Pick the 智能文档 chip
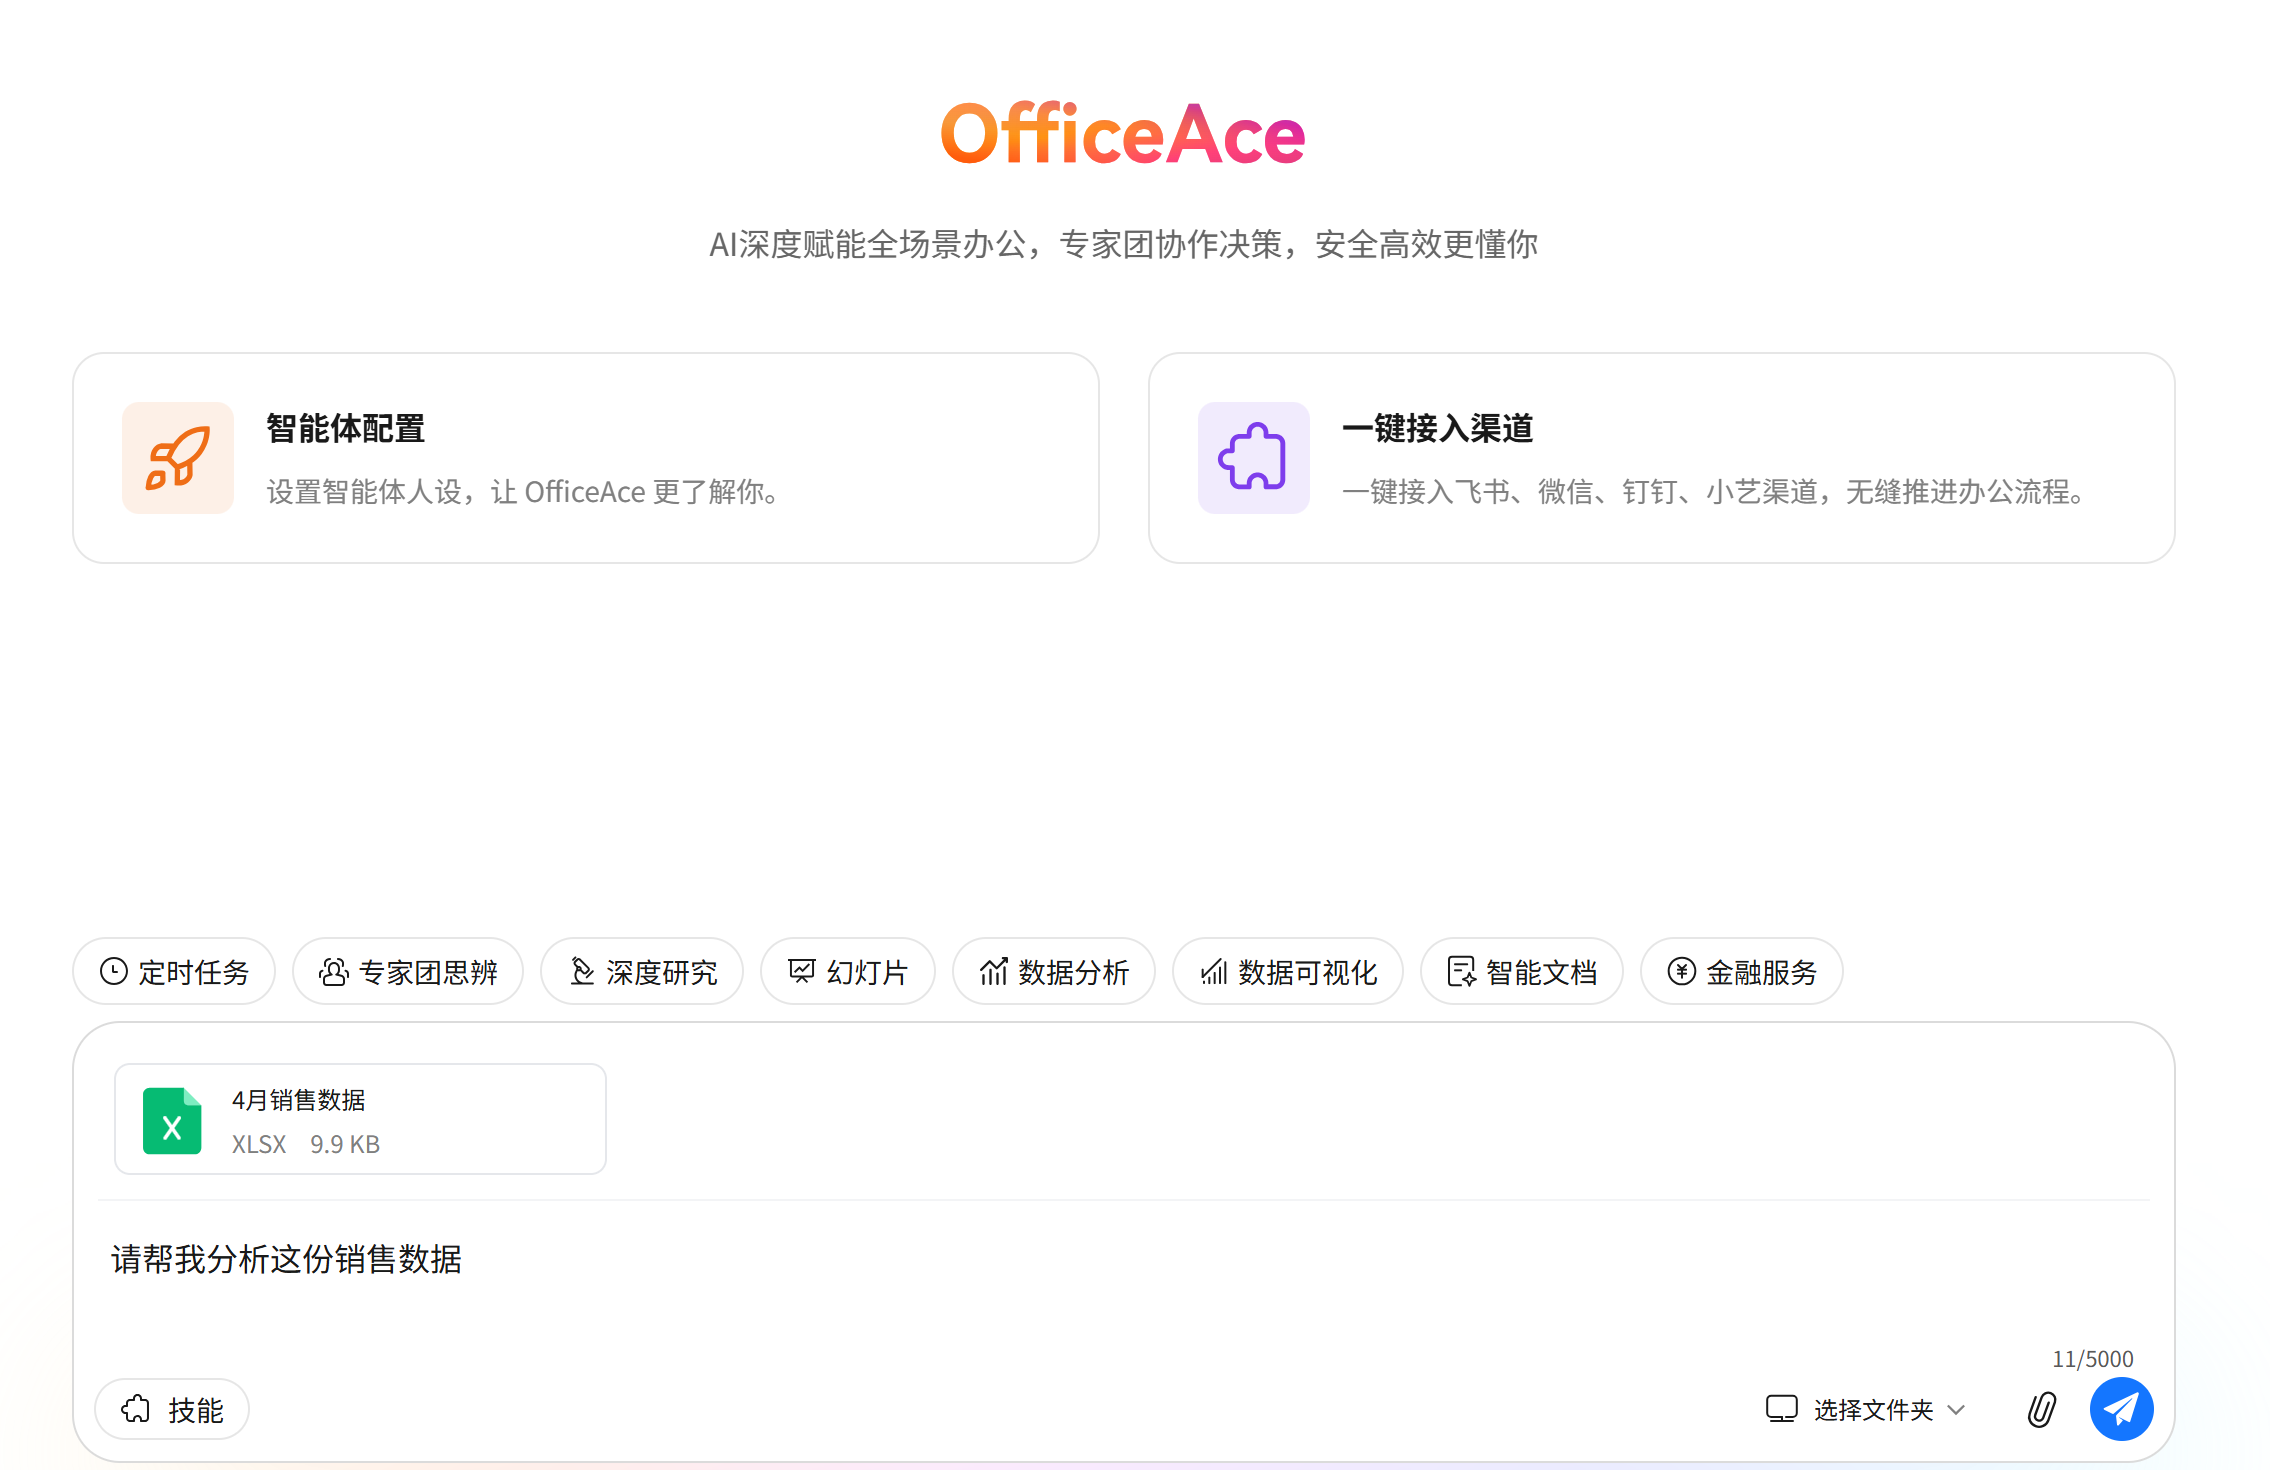The width and height of the screenshot is (2270, 1470). click(x=1522, y=971)
